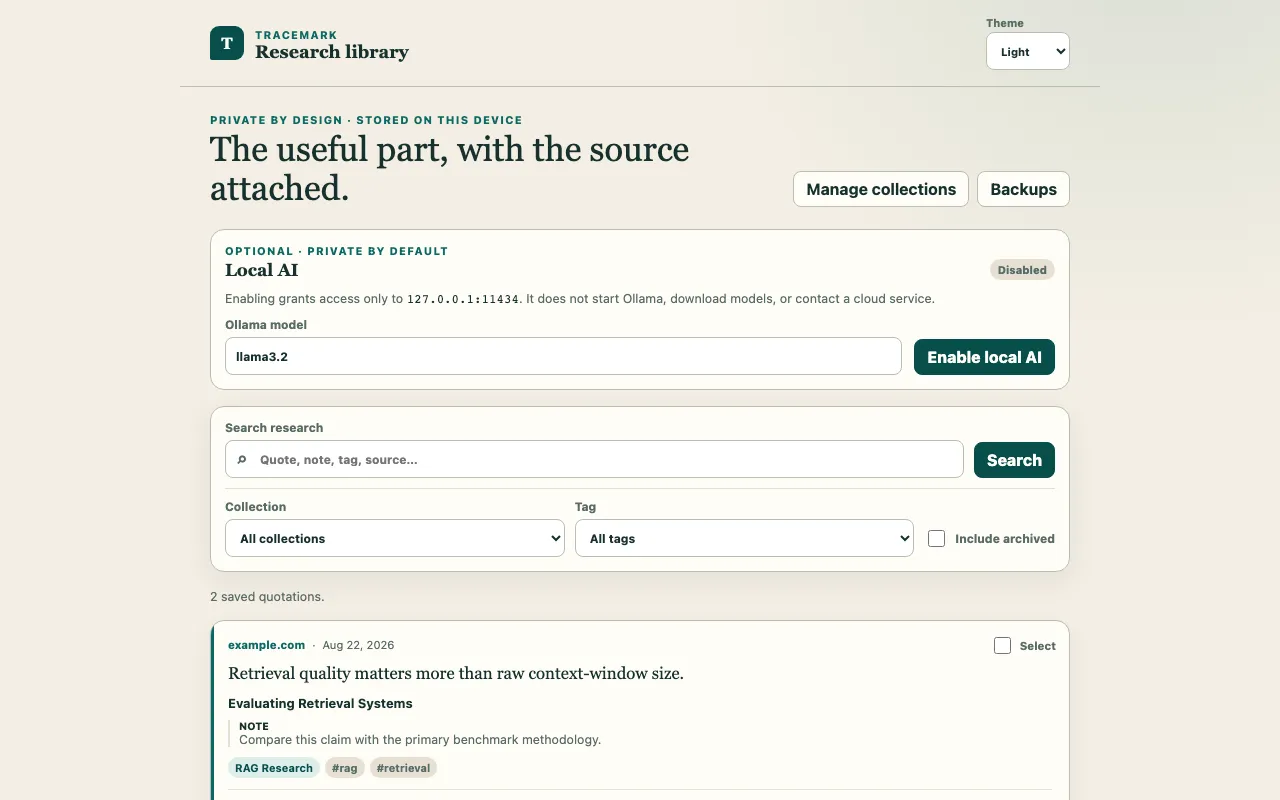Image resolution: width=1280 pixels, height=800 pixels.
Task: Click the note about benchmark methodology
Action: pyautogui.click(x=420, y=740)
